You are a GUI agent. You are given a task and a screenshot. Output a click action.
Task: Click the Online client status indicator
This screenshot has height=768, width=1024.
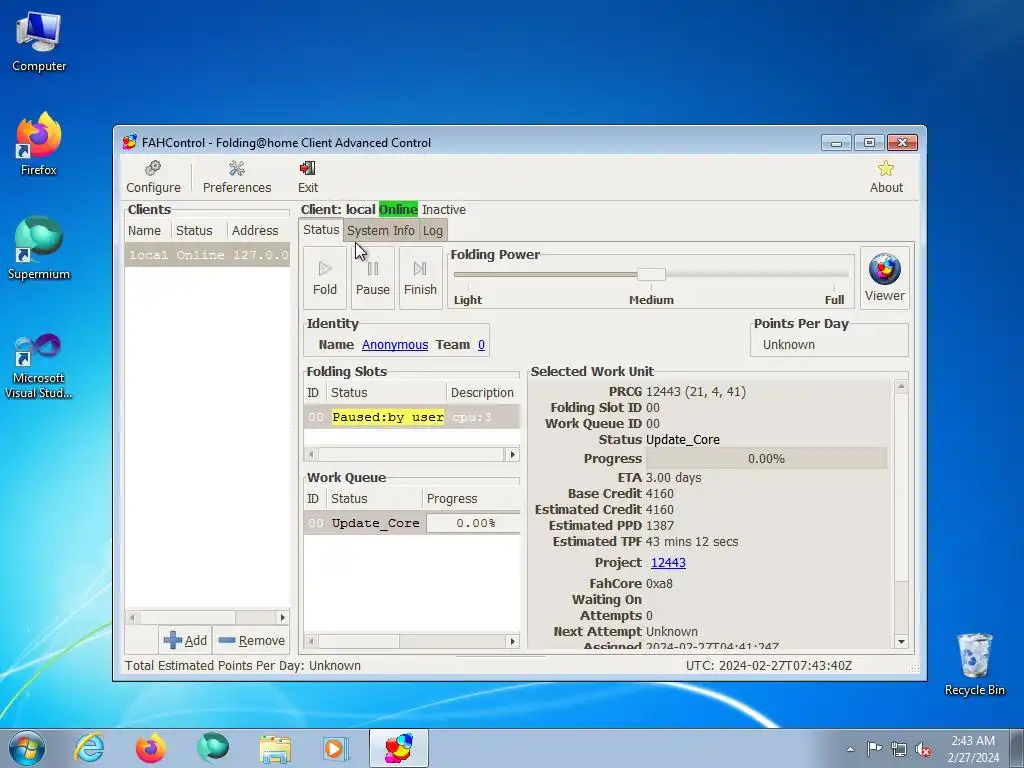(x=398, y=210)
